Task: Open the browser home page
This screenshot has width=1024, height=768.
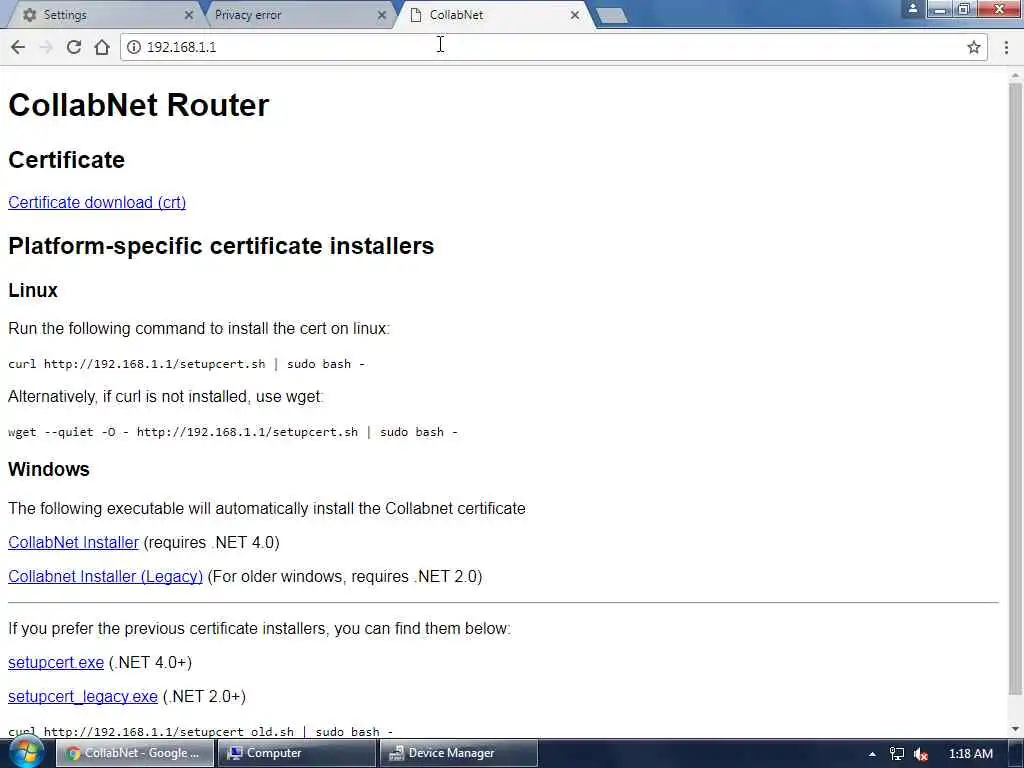Action: [x=102, y=47]
